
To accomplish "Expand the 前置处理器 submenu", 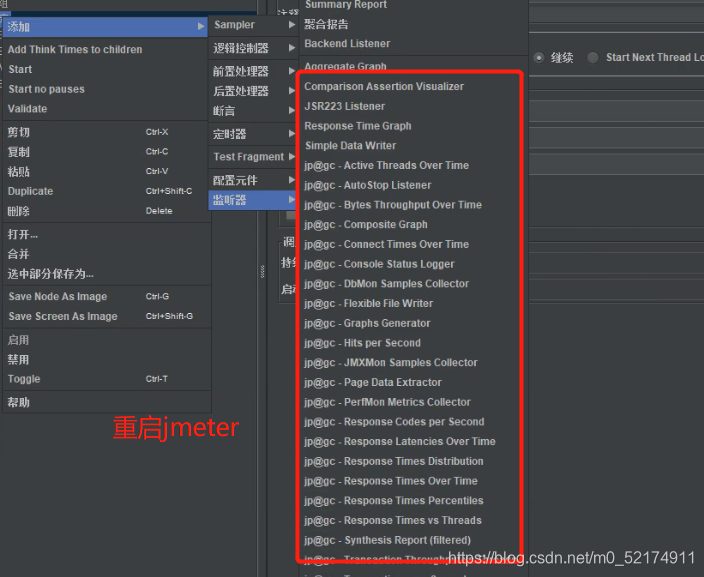I will point(254,71).
